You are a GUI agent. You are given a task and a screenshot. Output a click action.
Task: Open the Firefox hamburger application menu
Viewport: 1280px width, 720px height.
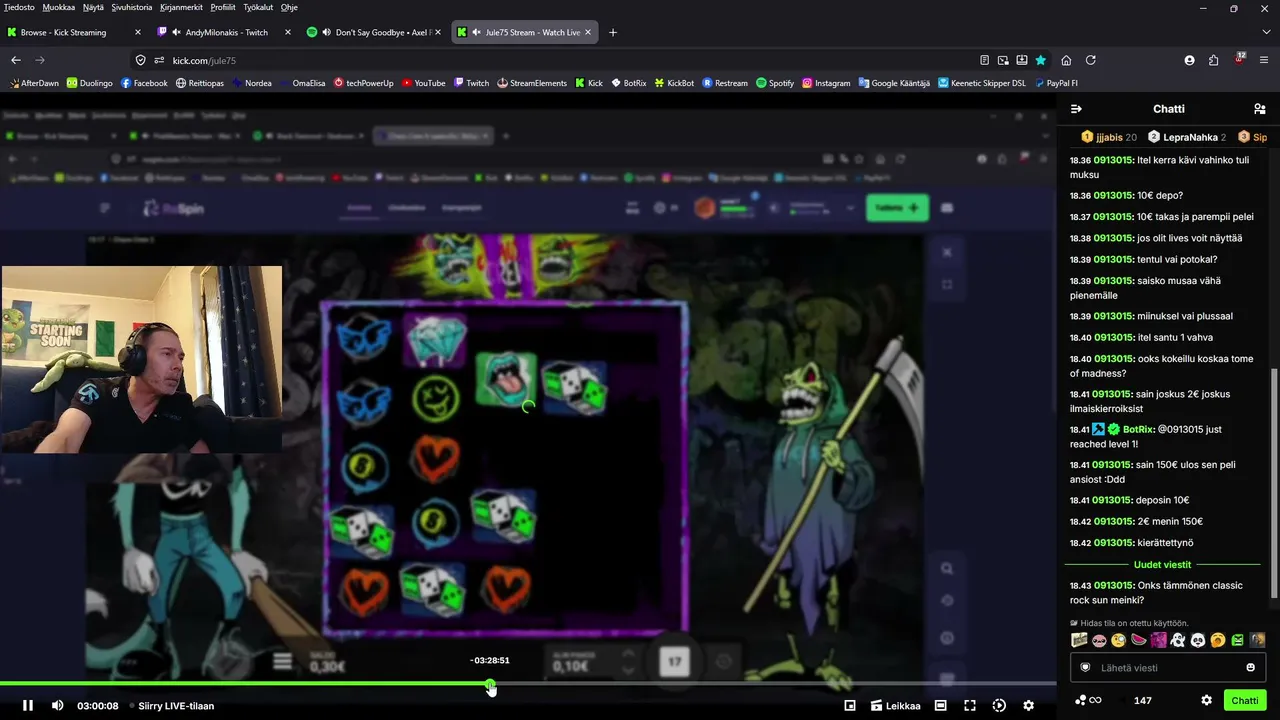[1264, 60]
